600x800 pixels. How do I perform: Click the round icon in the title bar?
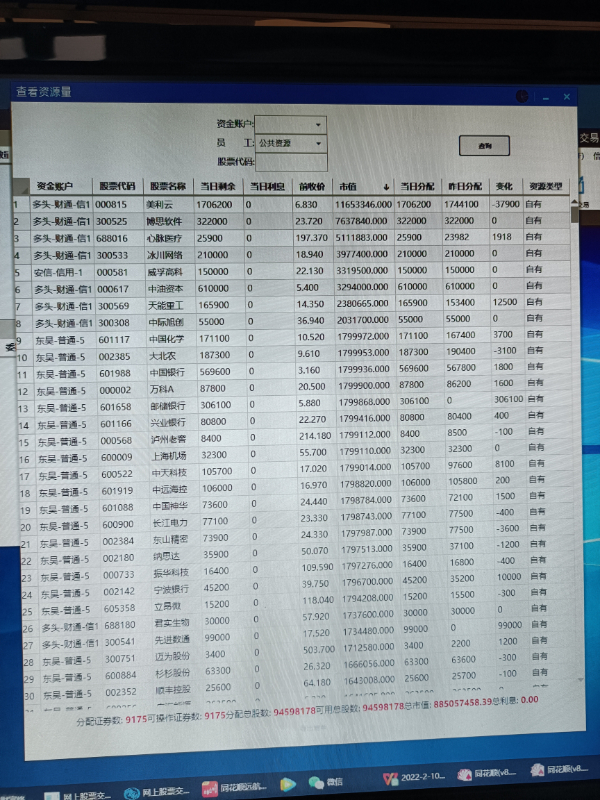(x=522, y=96)
